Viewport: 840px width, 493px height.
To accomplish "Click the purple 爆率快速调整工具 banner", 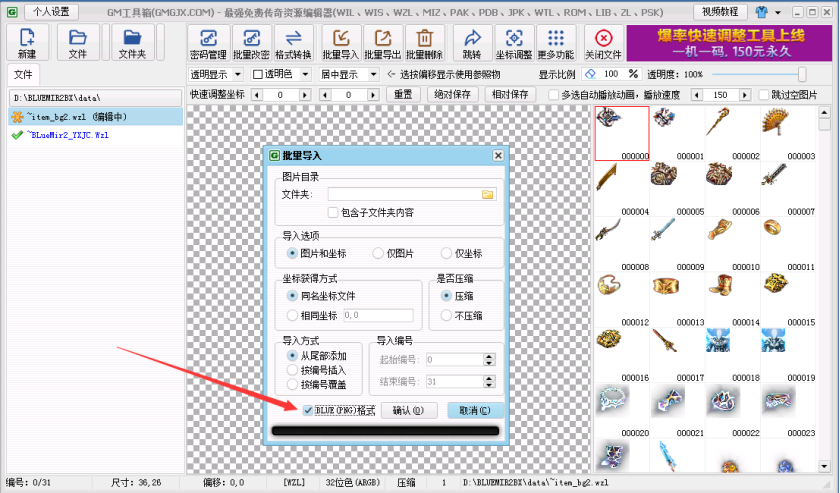I will (731, 43).
